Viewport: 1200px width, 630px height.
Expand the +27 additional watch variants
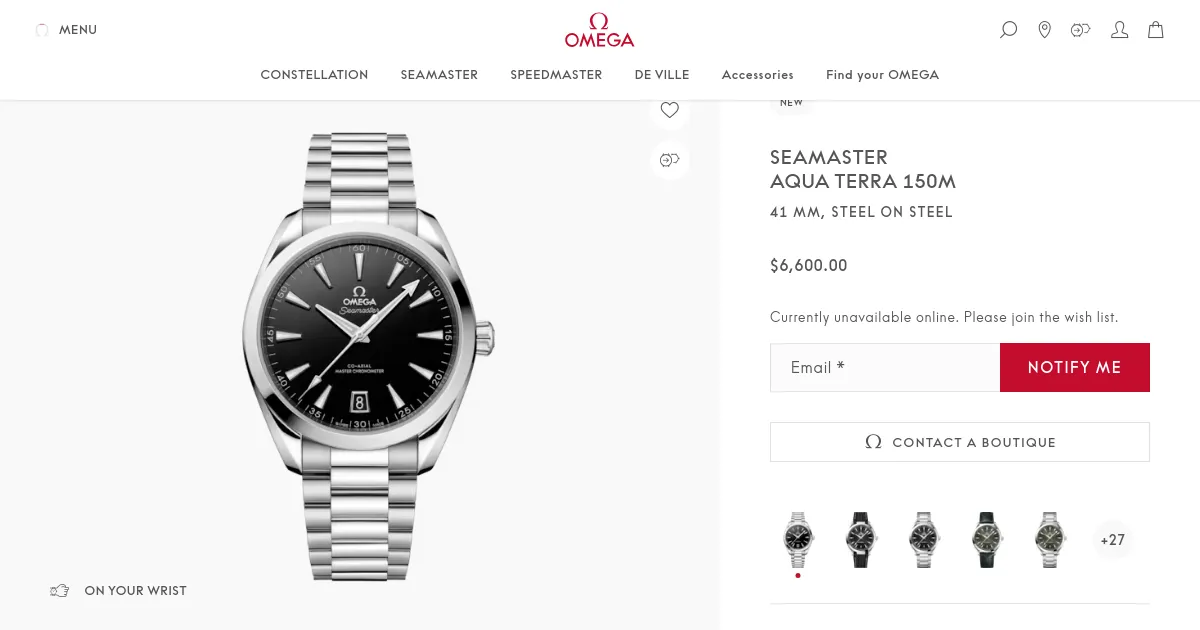coord(1112,540)
